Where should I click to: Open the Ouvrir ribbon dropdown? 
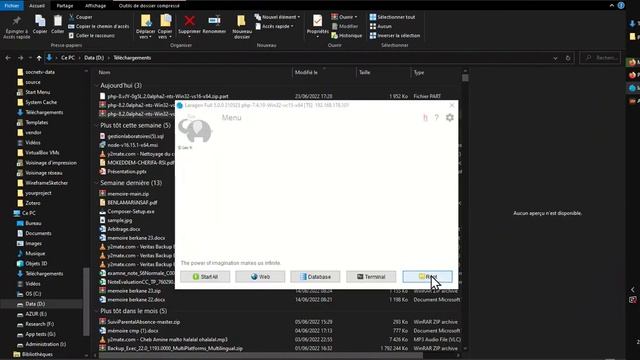tap(344, 17)
